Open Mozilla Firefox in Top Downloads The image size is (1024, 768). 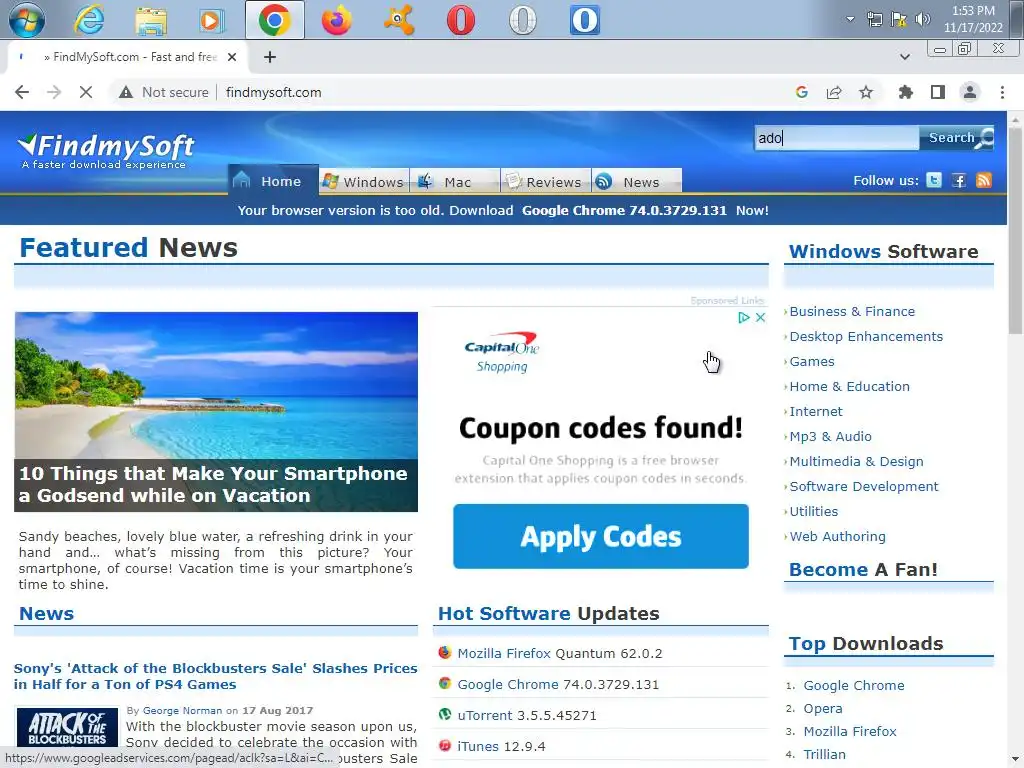tap(850, 731)
